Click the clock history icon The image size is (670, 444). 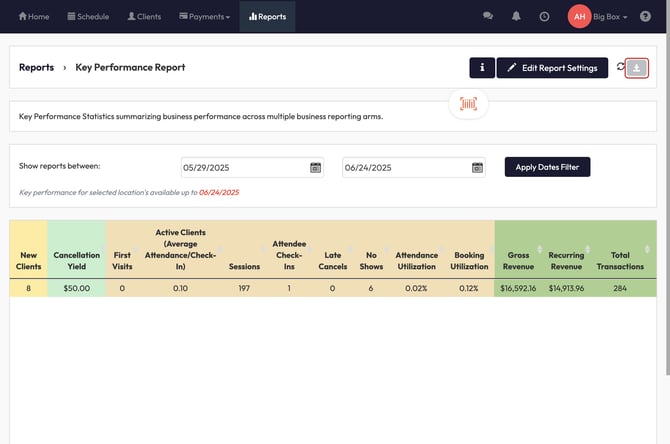(x=544, y=17)
